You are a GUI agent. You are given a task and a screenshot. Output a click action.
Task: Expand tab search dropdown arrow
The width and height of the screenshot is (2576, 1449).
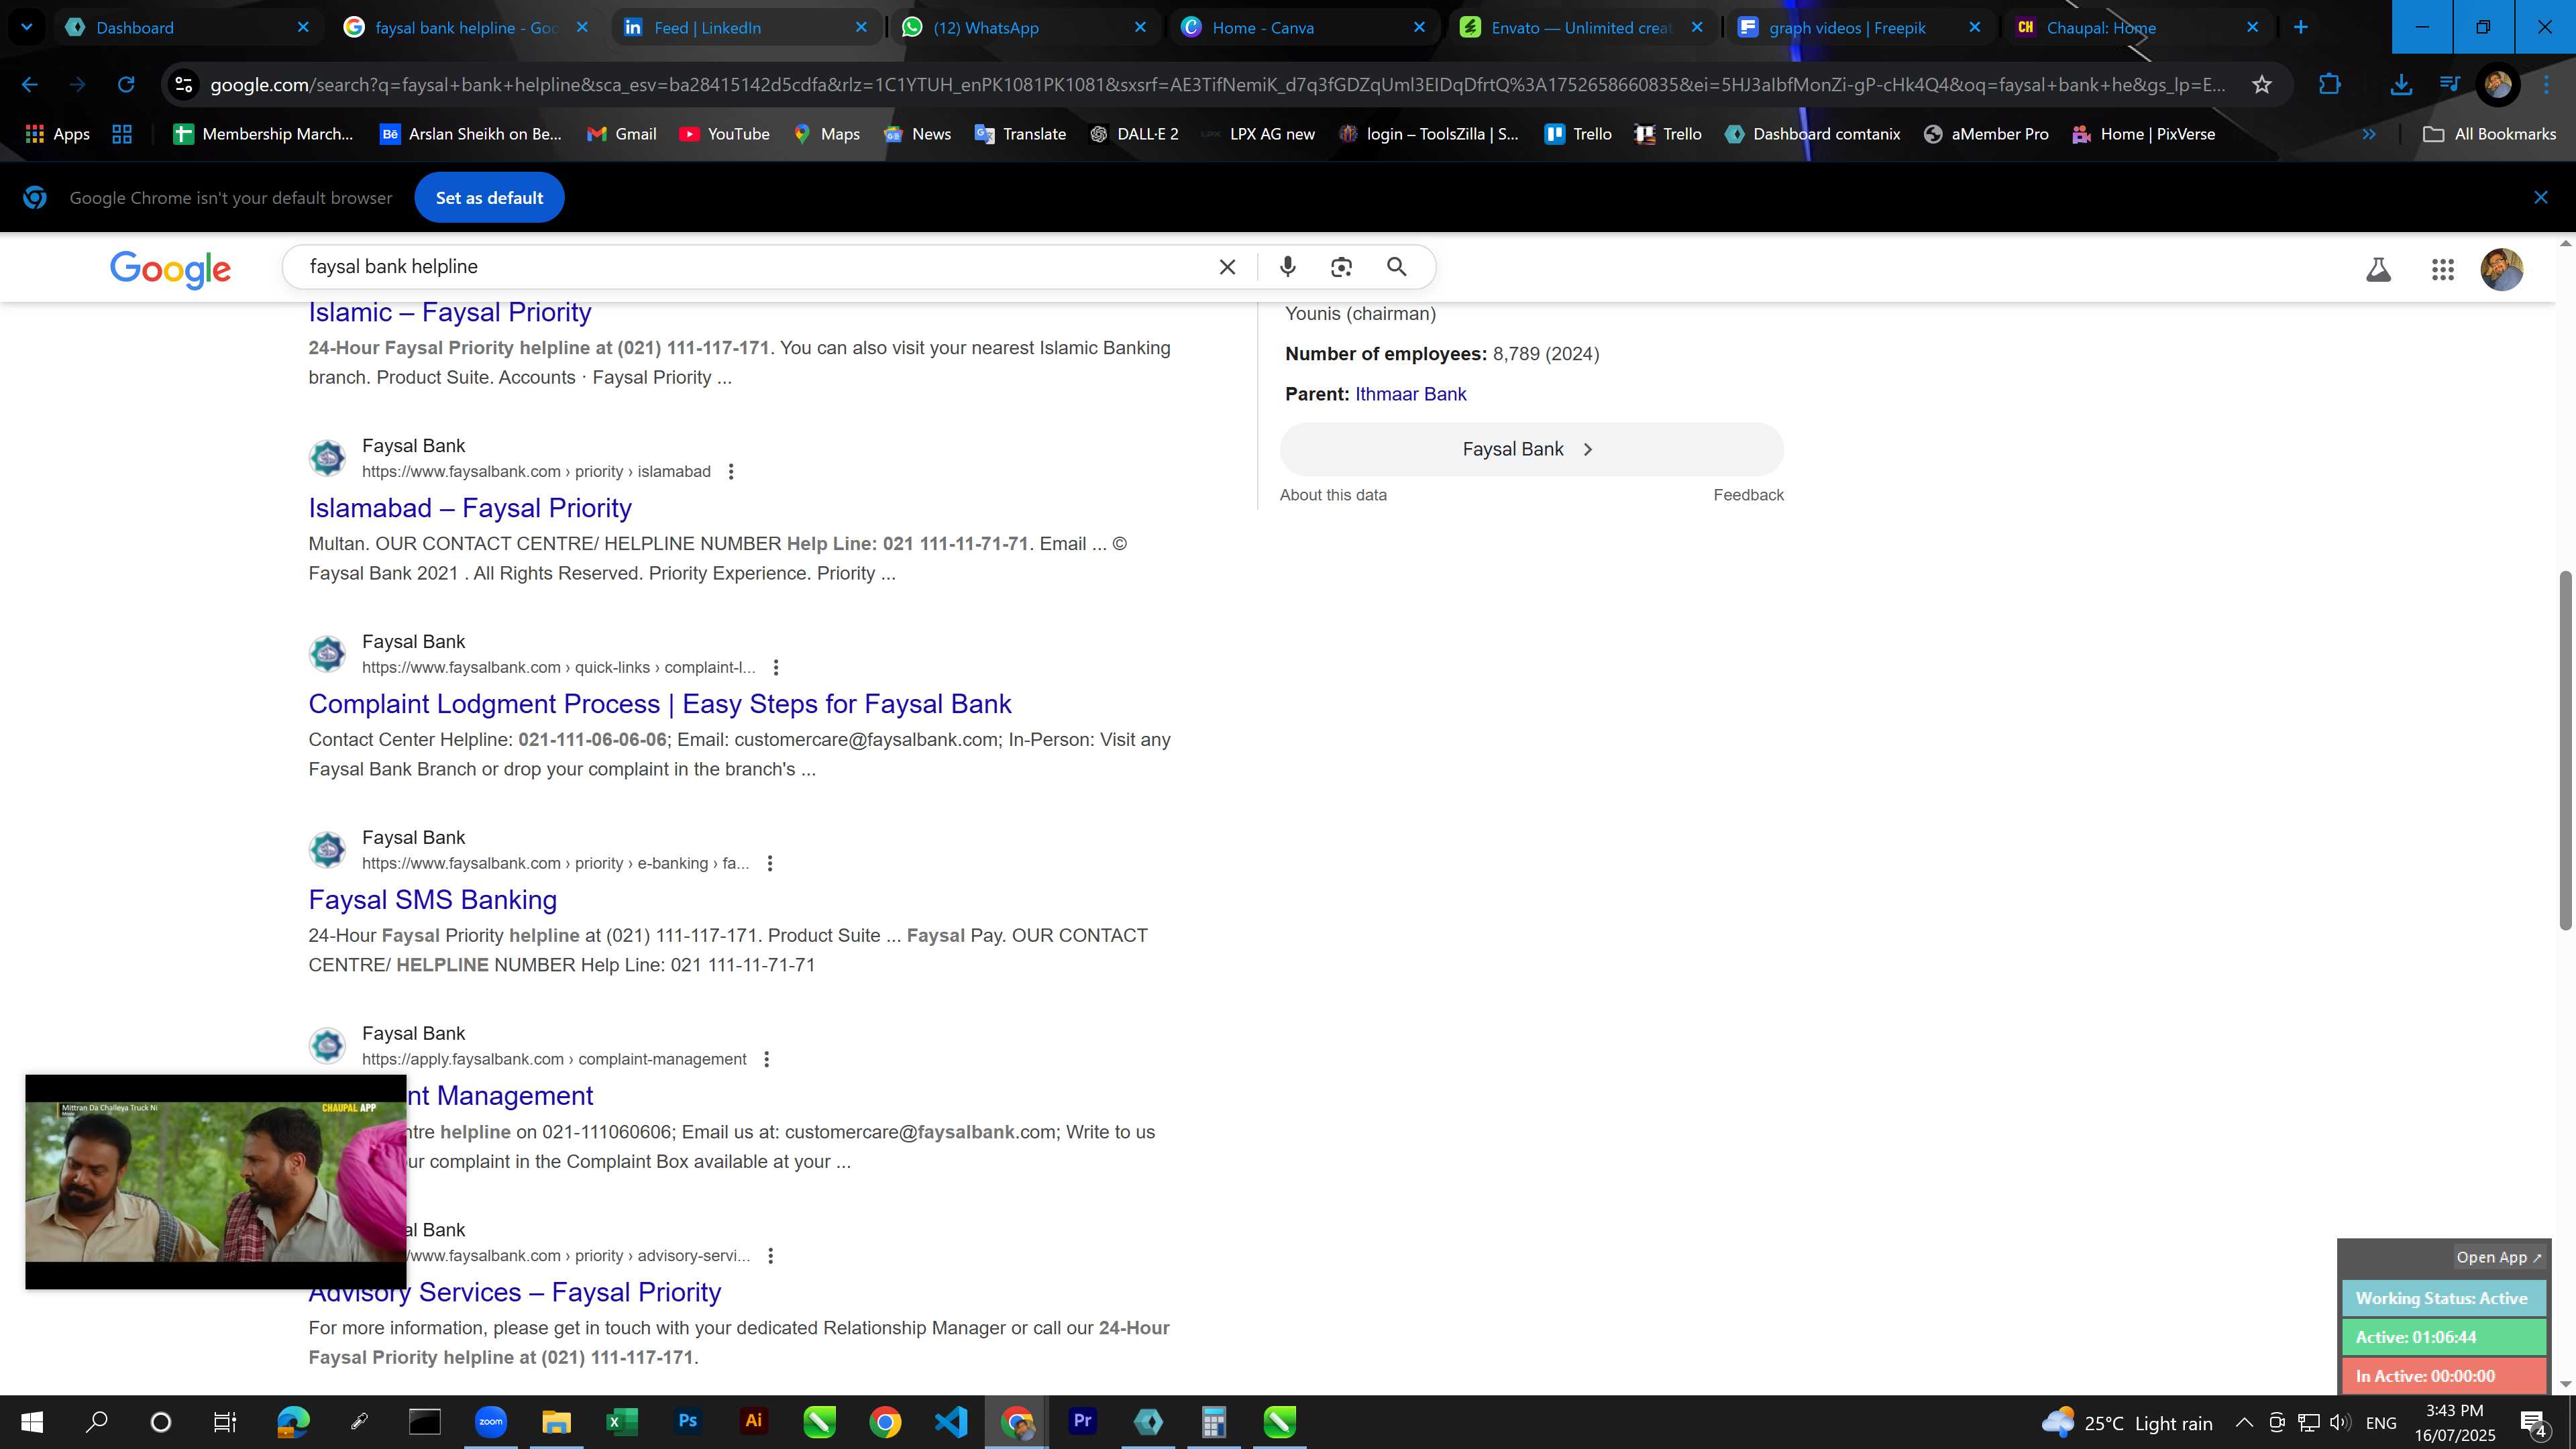(27, 27)
